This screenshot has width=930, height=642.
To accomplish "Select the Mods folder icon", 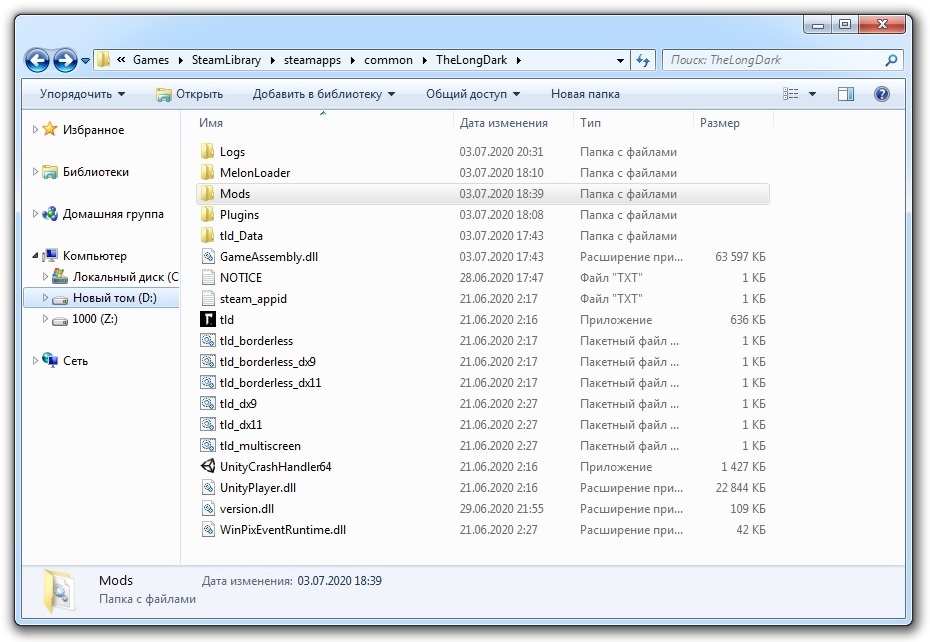I will tap(208, 193).
